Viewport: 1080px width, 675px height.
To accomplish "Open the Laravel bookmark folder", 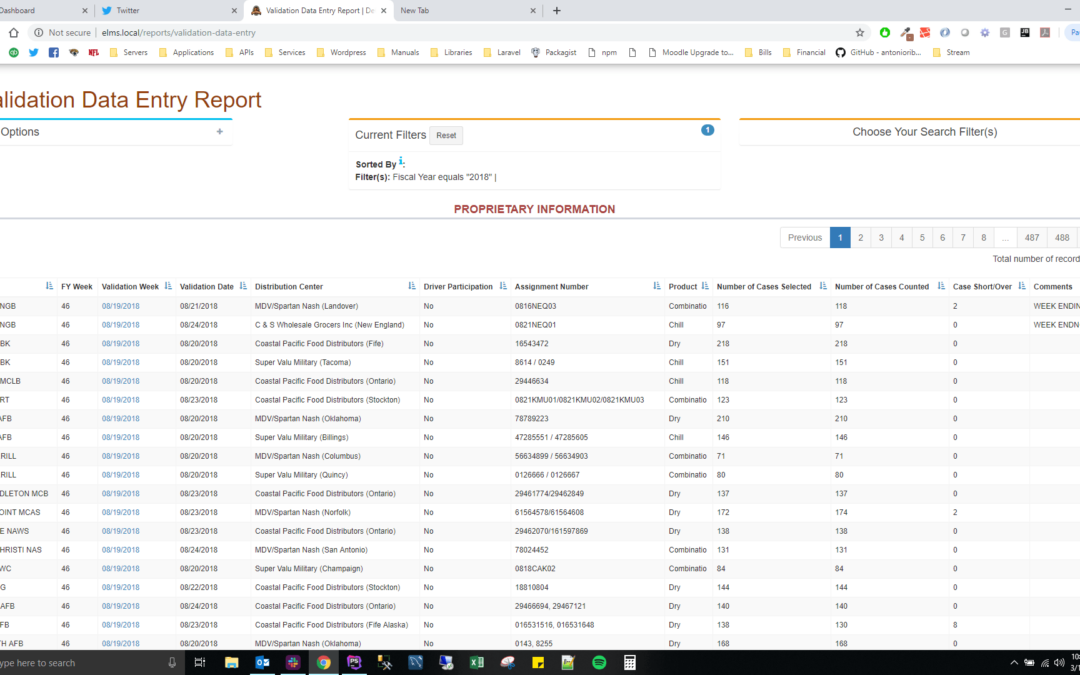I will [501, 52].
